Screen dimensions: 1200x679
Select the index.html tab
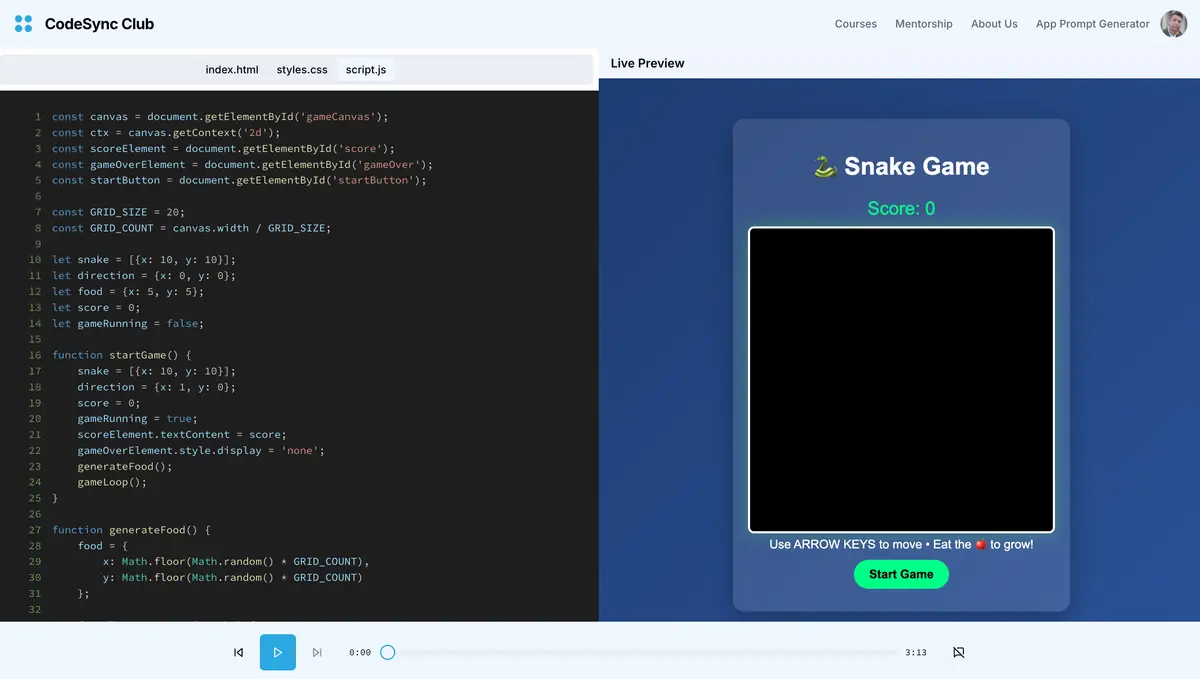pyautogui.click(x=231, y=70)
